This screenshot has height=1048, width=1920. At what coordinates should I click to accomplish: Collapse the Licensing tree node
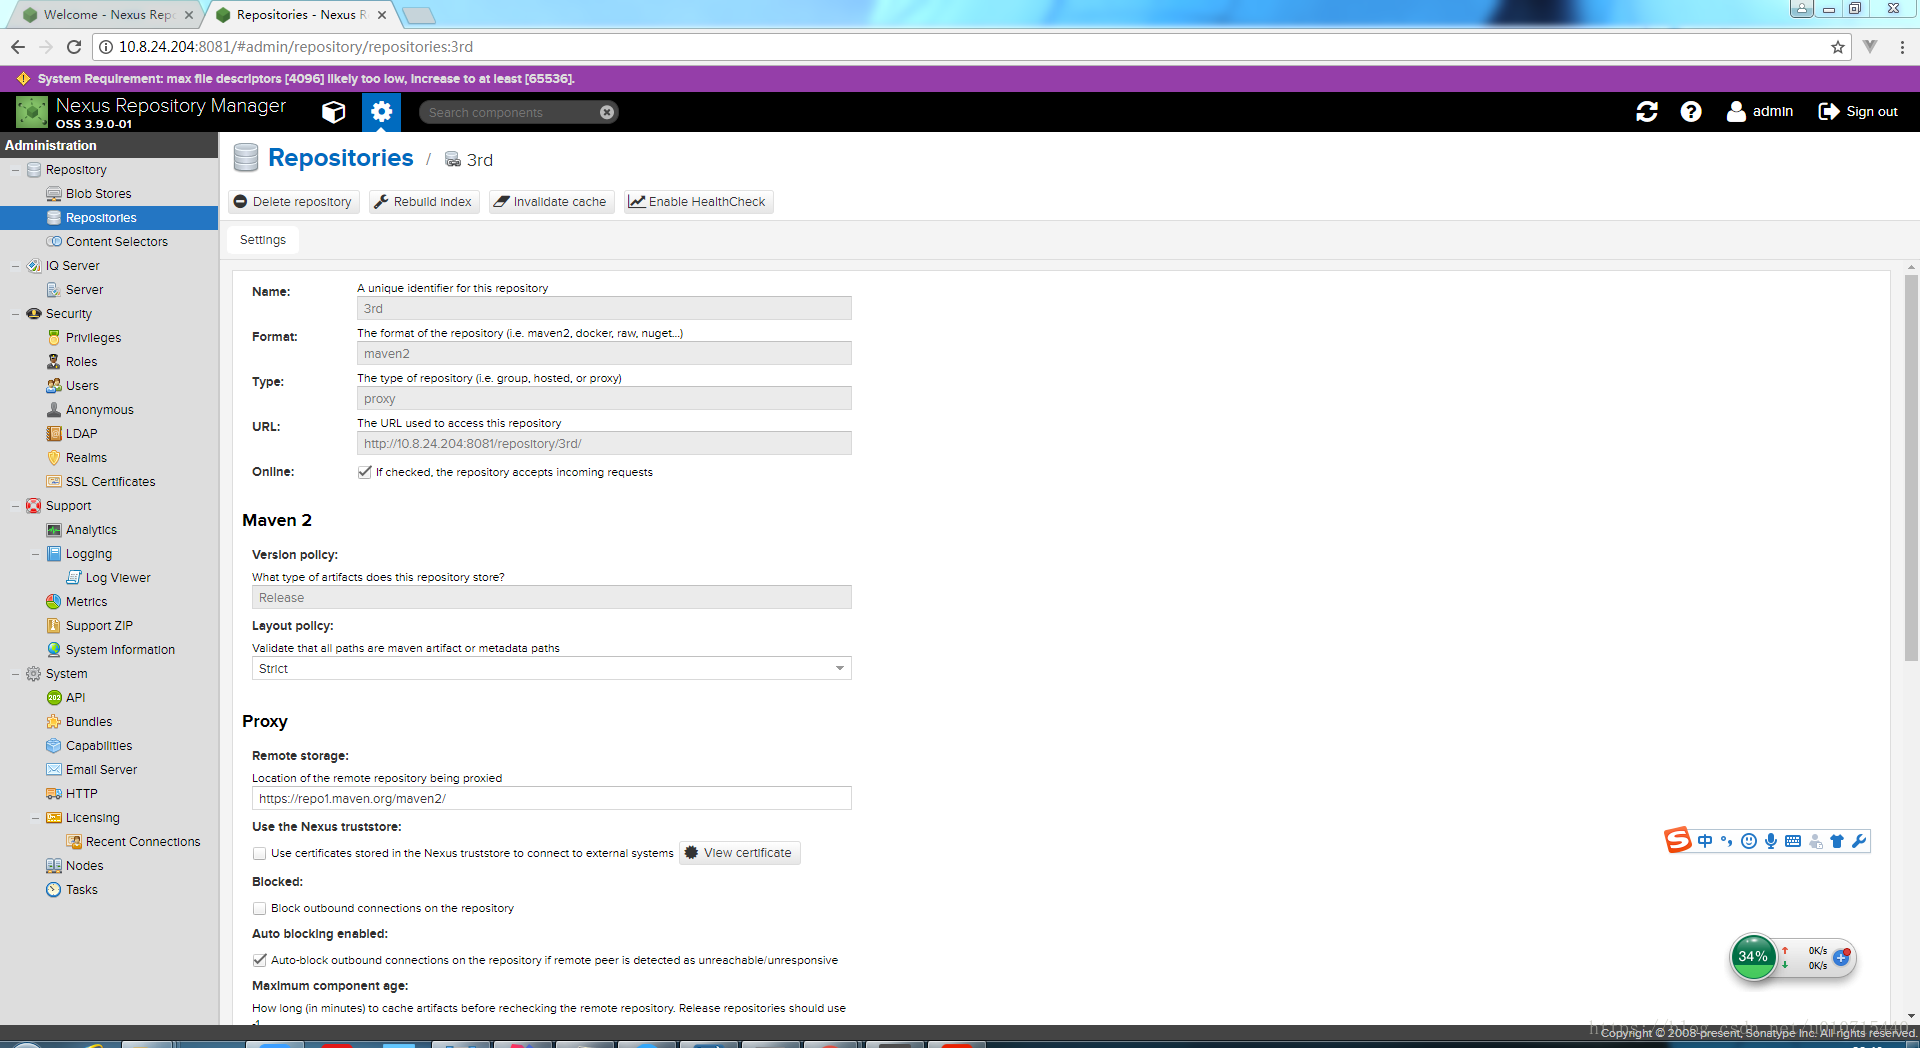click(35, 818)
